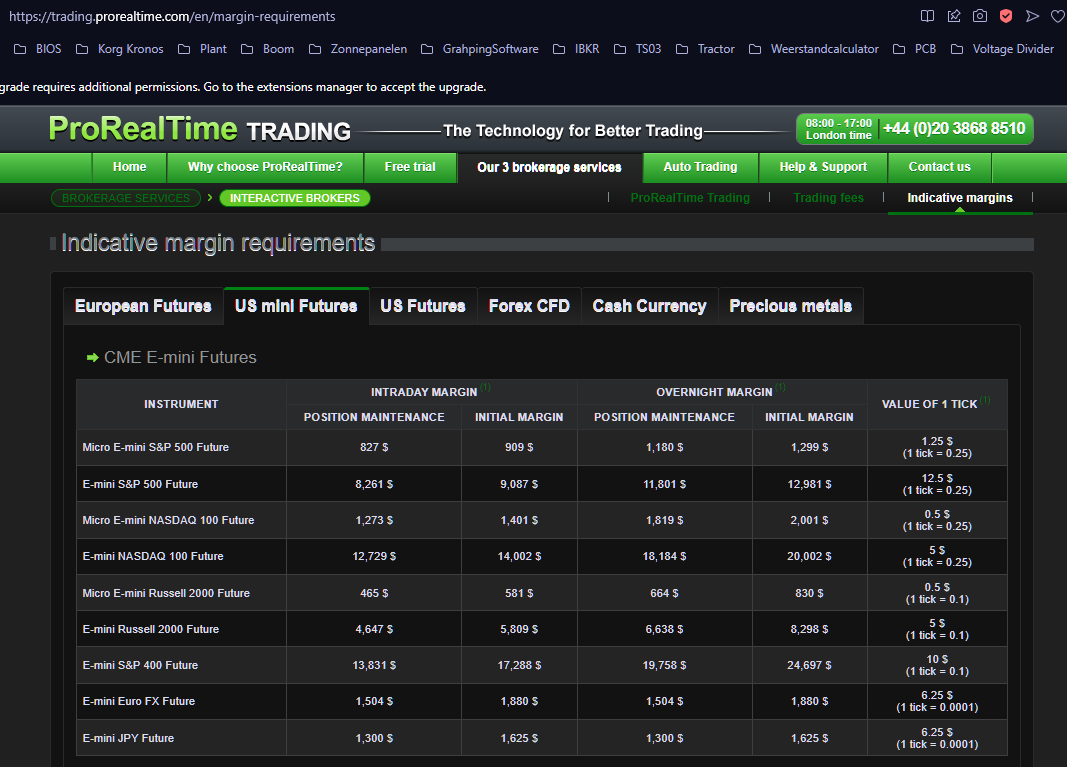Image resolution: width=1067 pixels, height=767 pixels.
Task: Open the Zonnepanelen bookmark folder
Action: [358, 49]
